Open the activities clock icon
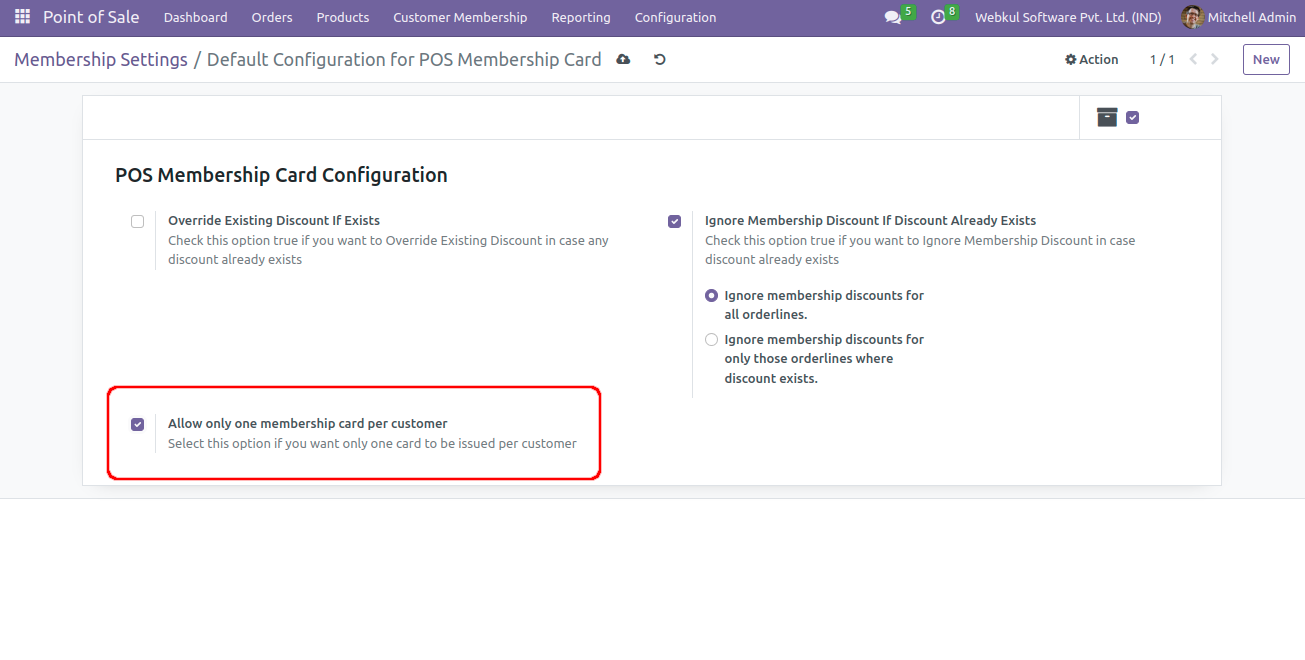This screenshot has width=1305, height=660. [938, 17]
